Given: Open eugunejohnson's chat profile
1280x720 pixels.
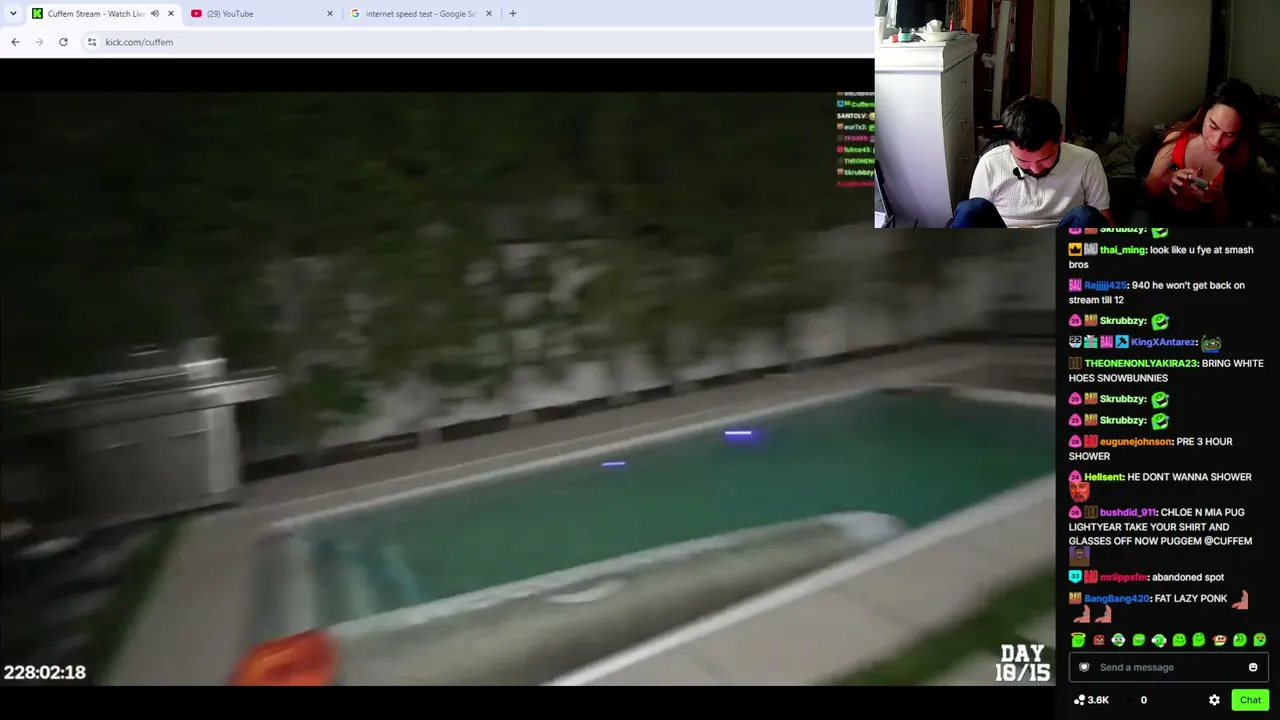Looking at the screenshot, I should pyautogui.click(x=1135, y=441).
